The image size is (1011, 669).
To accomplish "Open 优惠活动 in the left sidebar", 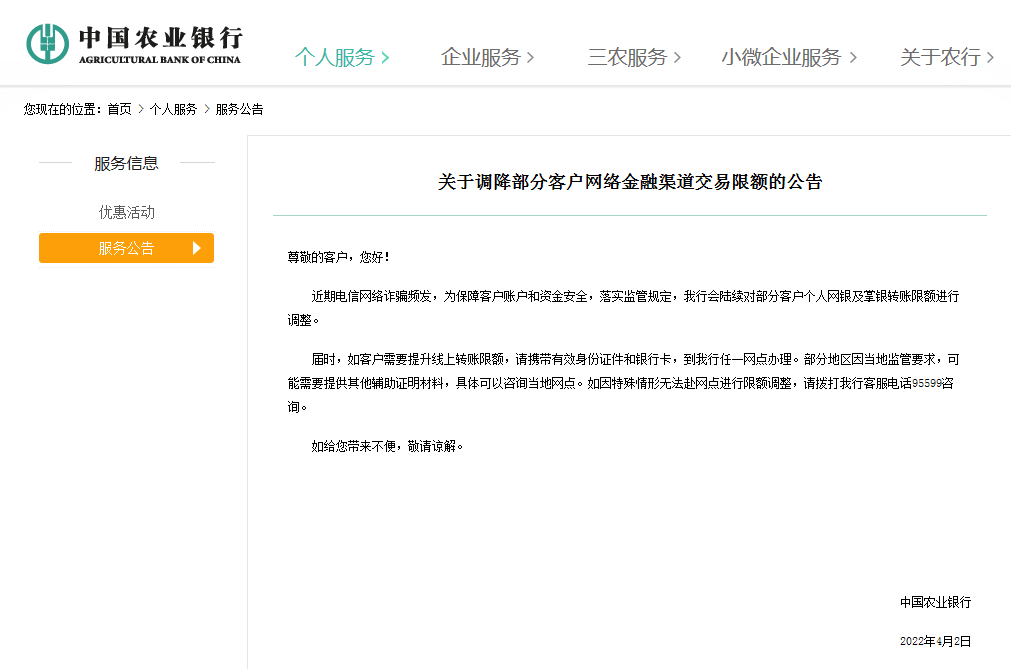I will [126, 212].
